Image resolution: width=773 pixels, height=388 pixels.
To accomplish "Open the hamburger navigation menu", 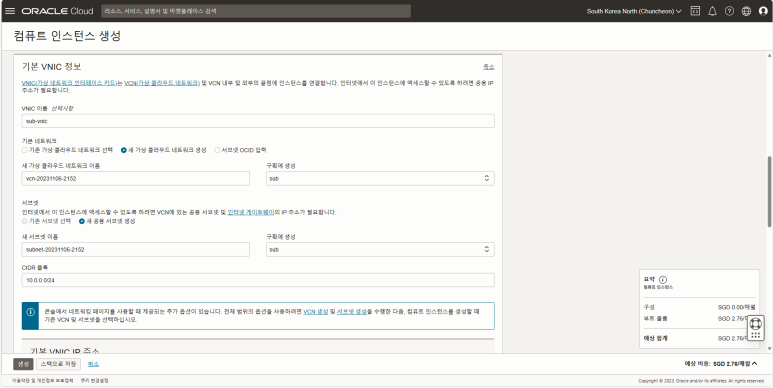I will pos(10,11).
